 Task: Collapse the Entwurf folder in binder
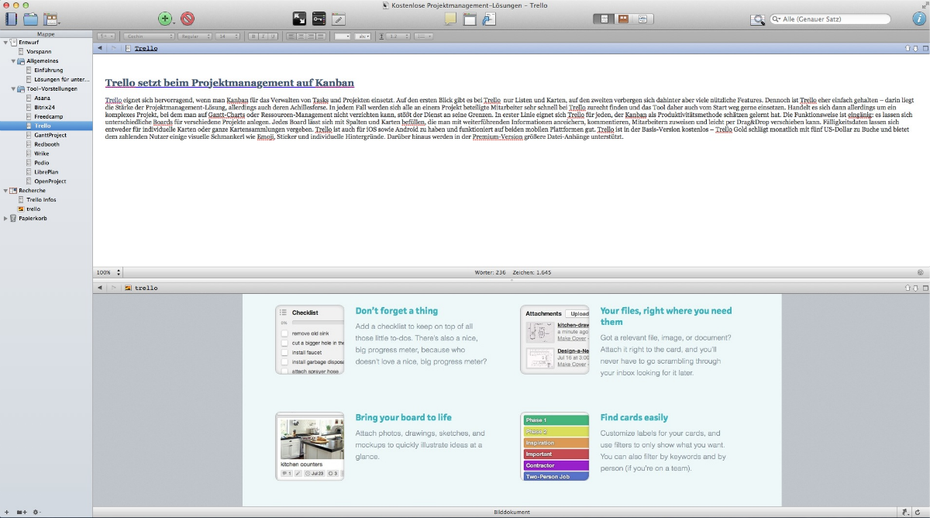pos(5,43)
